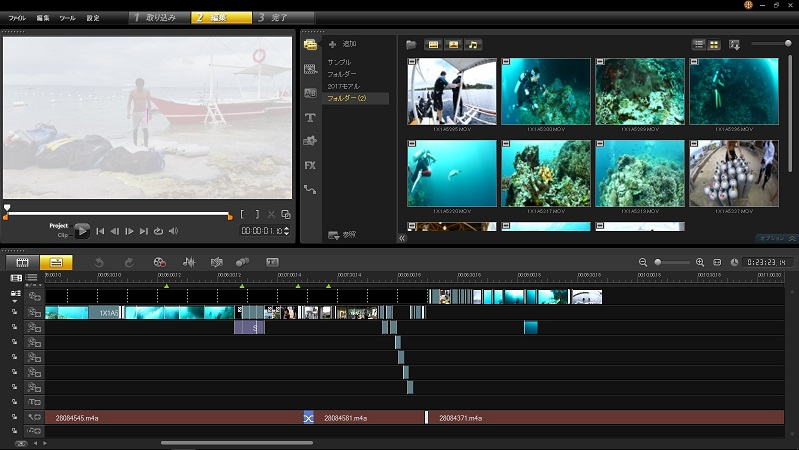799x450 pixels.
Task: Open the Path library category
Action: pyautogui.click(x=310, y=189)
